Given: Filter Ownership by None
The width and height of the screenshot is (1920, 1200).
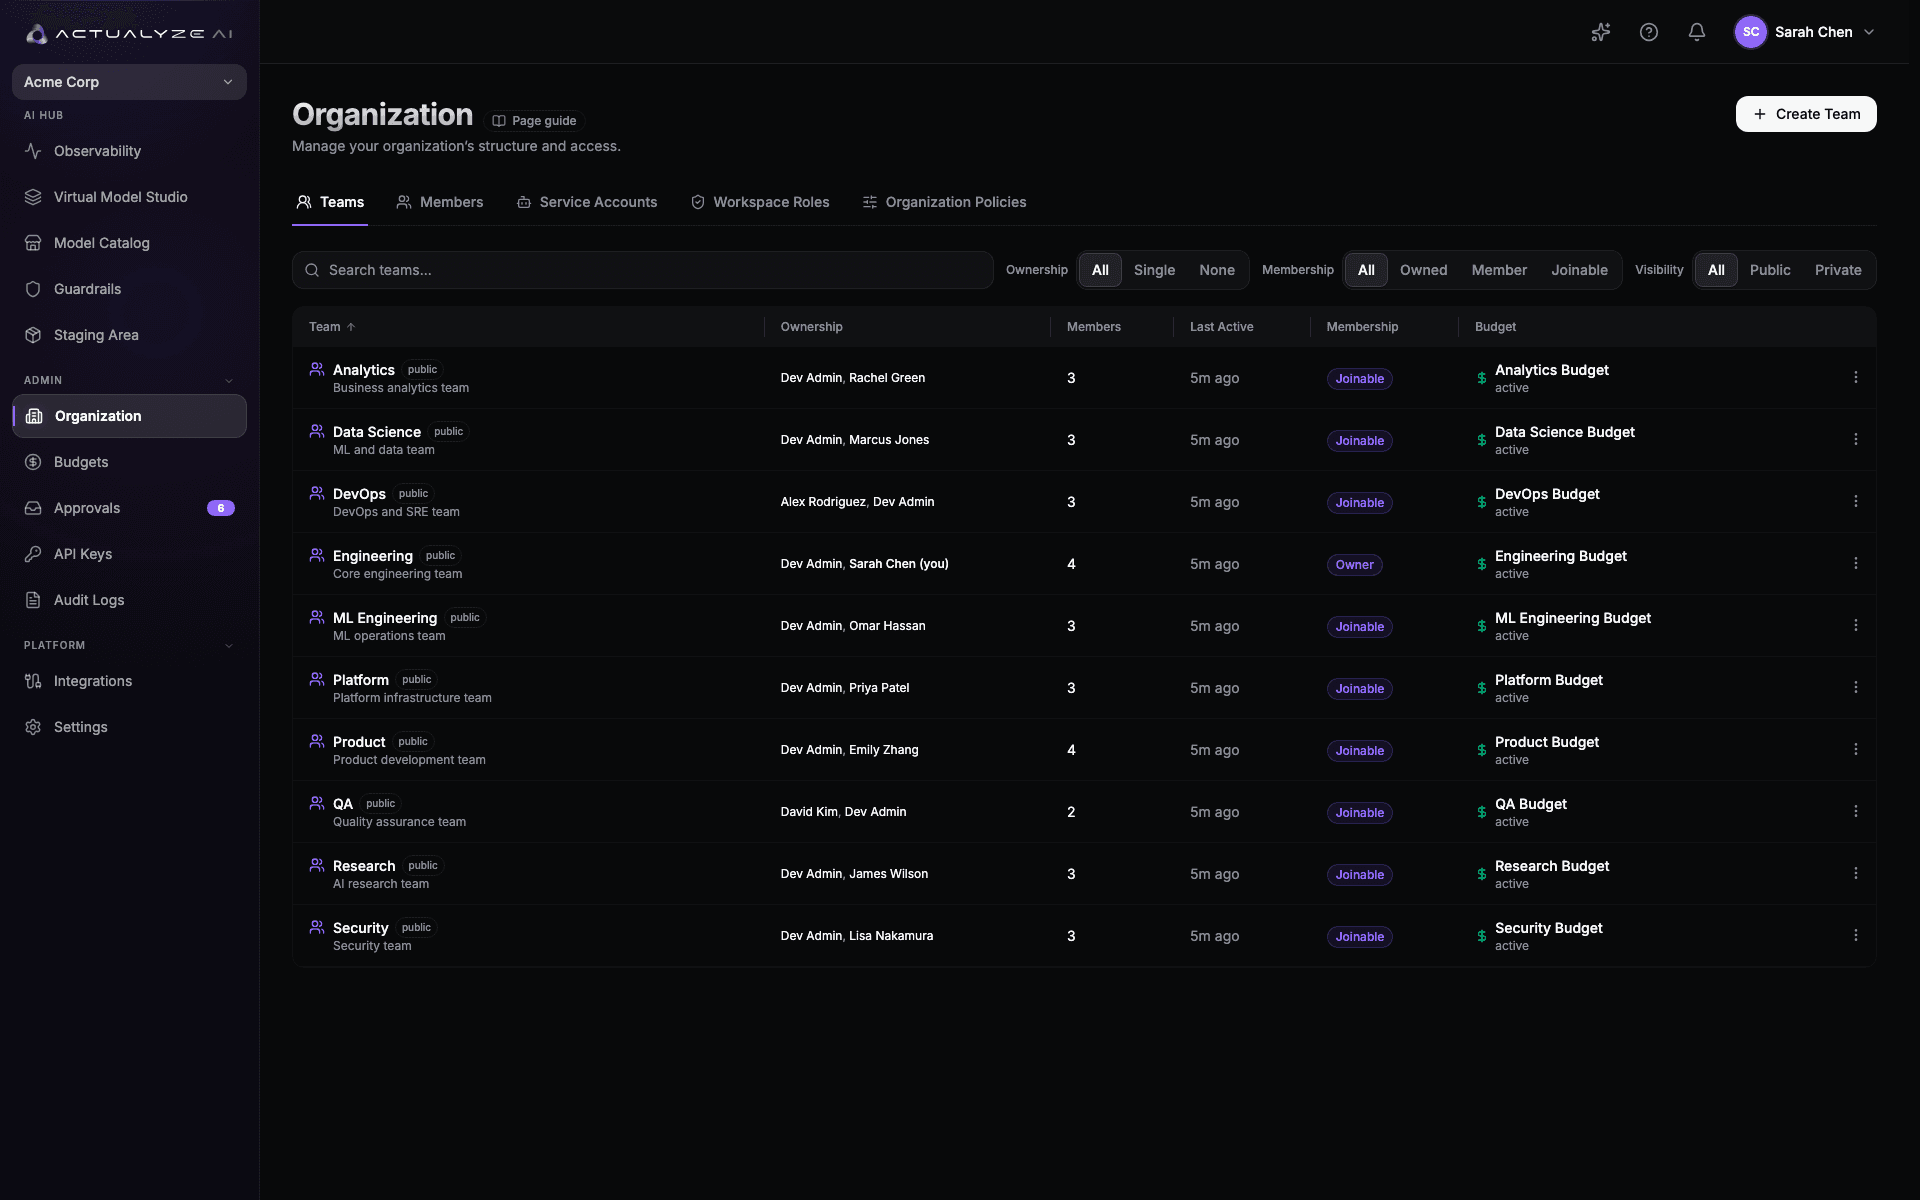Looking at the screenshot, I should pos(1217,270).
